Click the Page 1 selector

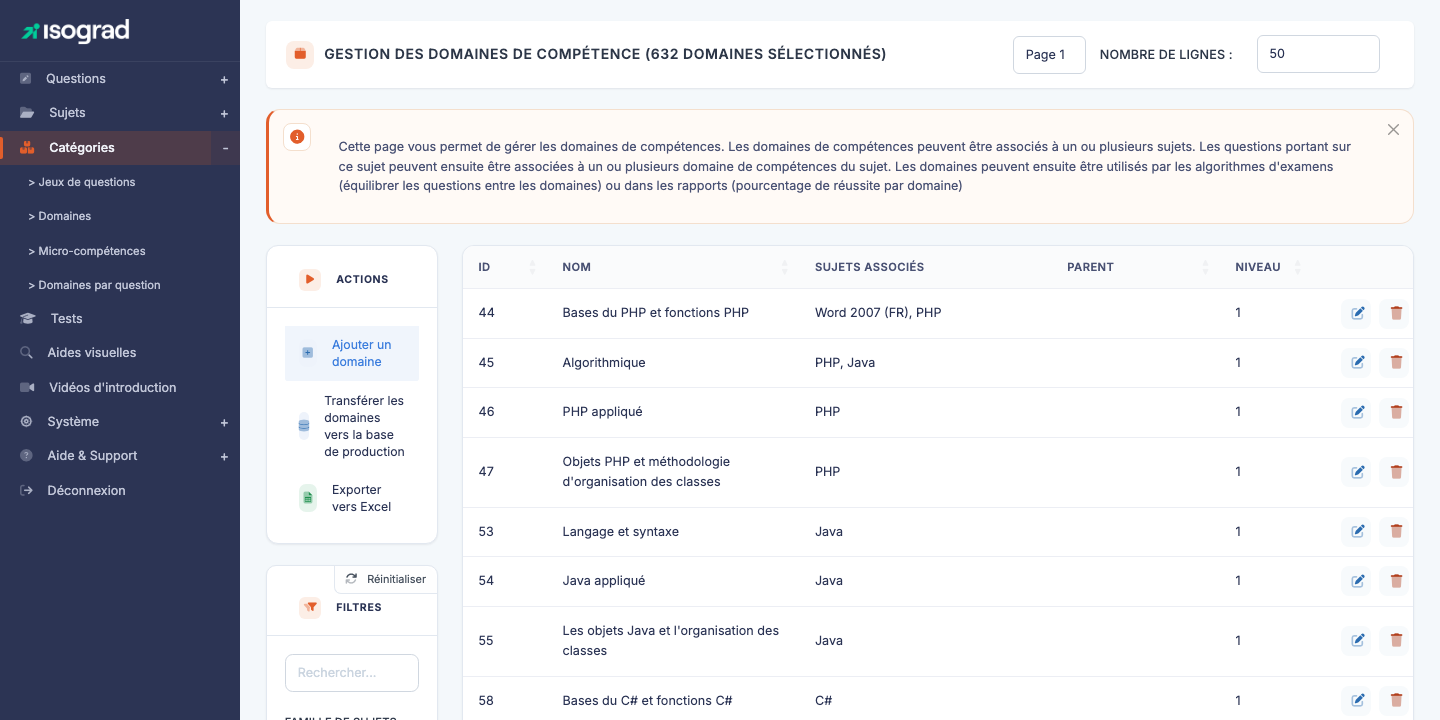(x=1049, y=55)
